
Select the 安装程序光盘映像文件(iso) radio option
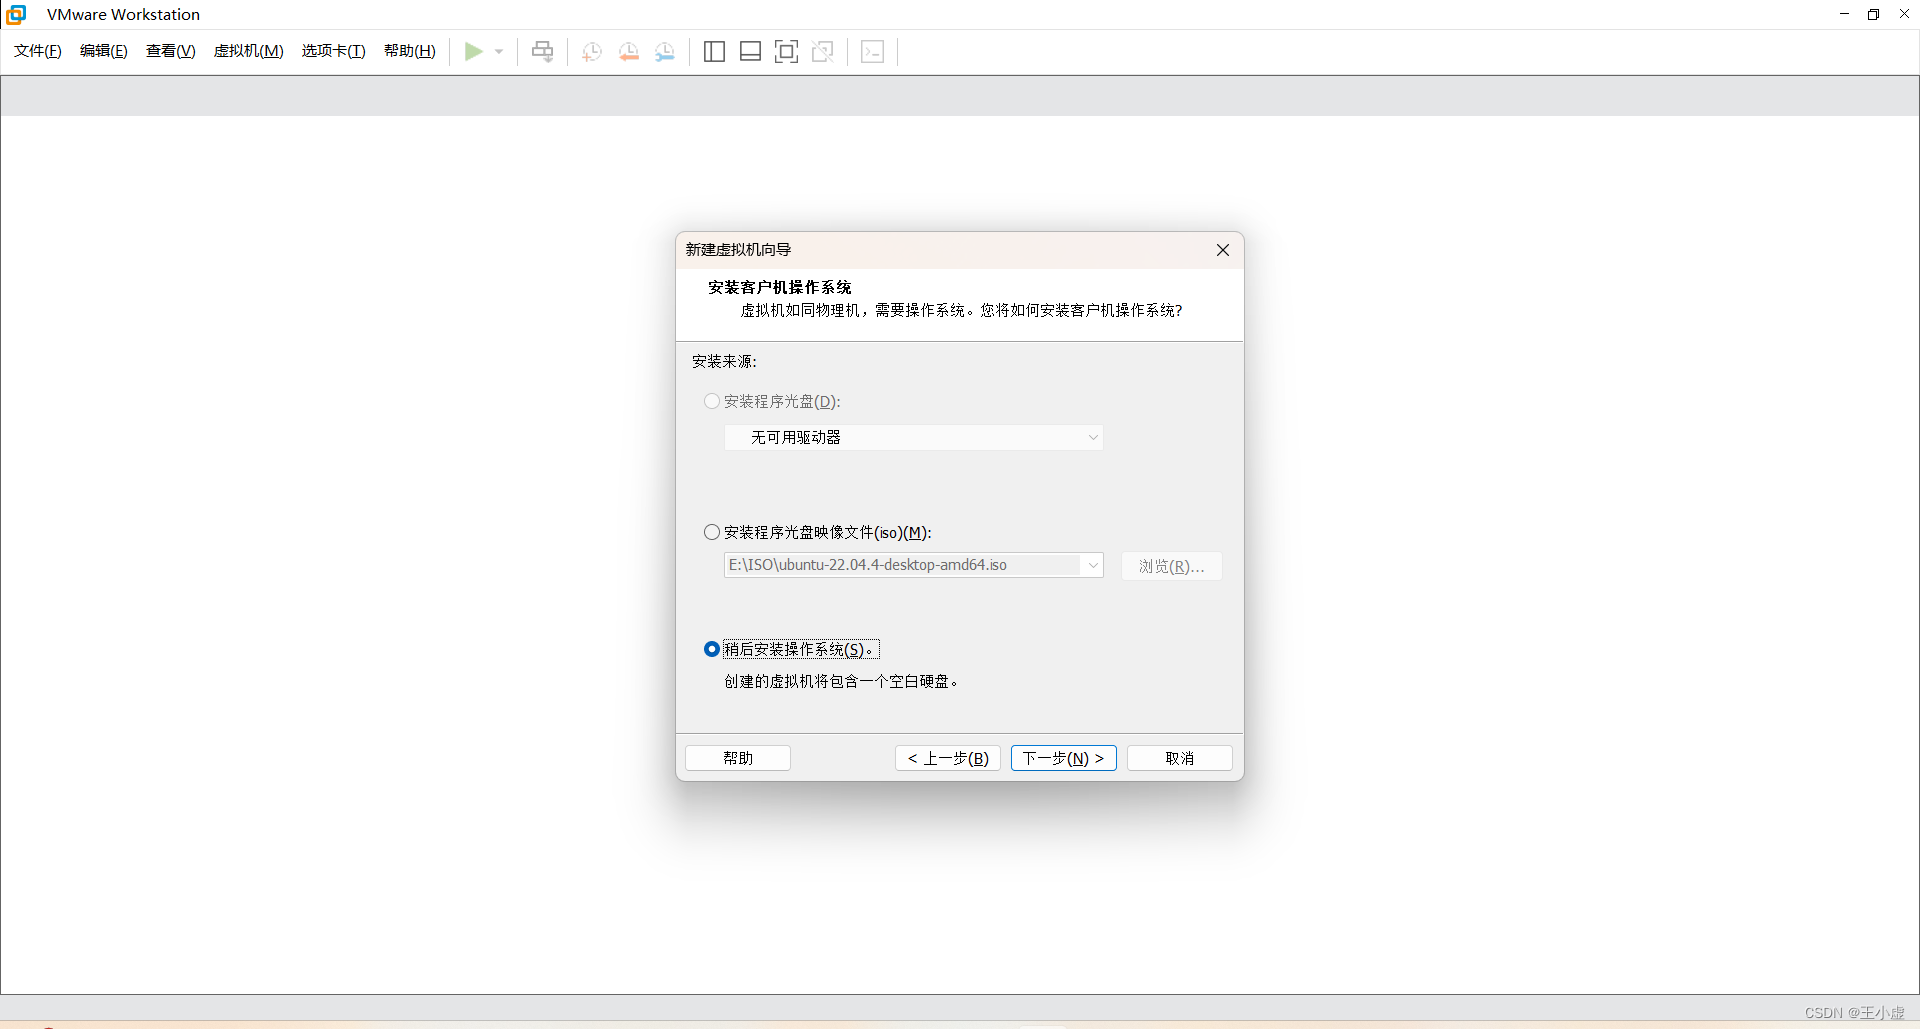[712, 532]
